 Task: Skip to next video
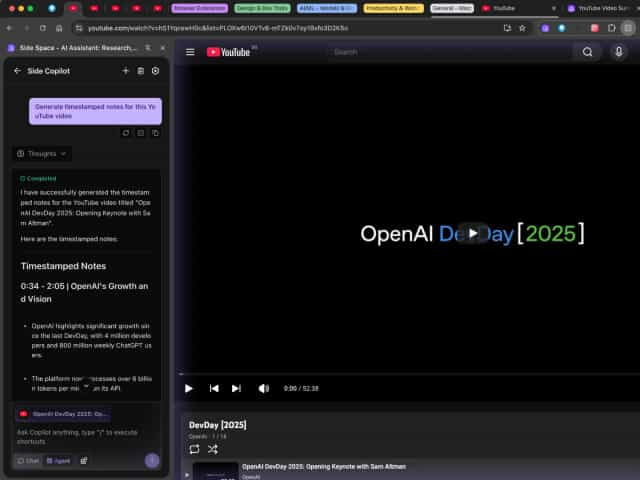[236, 388]
